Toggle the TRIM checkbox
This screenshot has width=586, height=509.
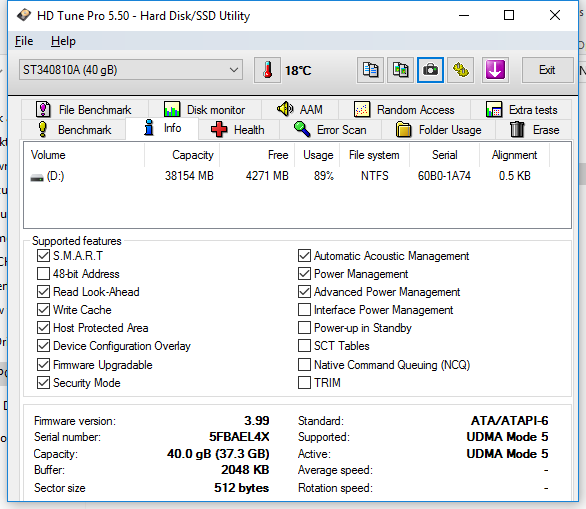tap(304, 382)
